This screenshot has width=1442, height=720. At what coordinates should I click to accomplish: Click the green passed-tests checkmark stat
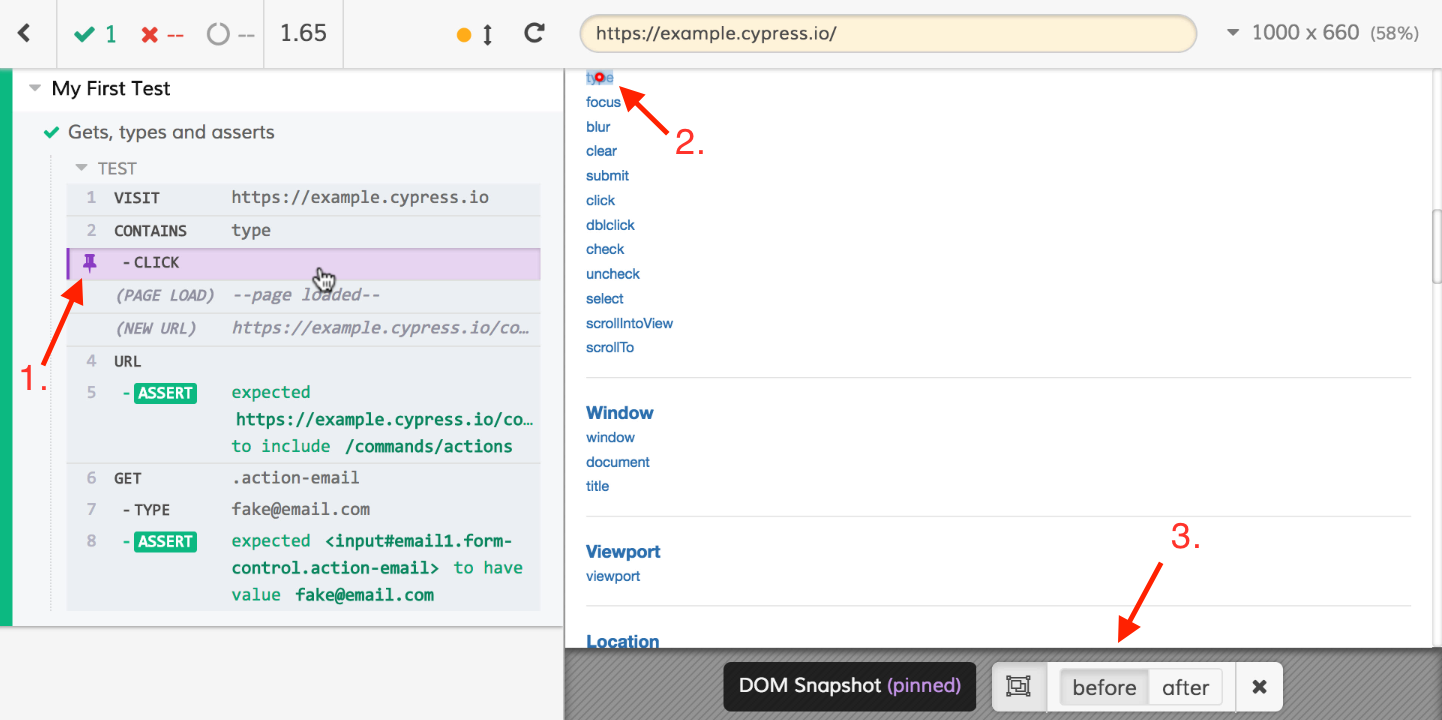(x=95, y=33)
